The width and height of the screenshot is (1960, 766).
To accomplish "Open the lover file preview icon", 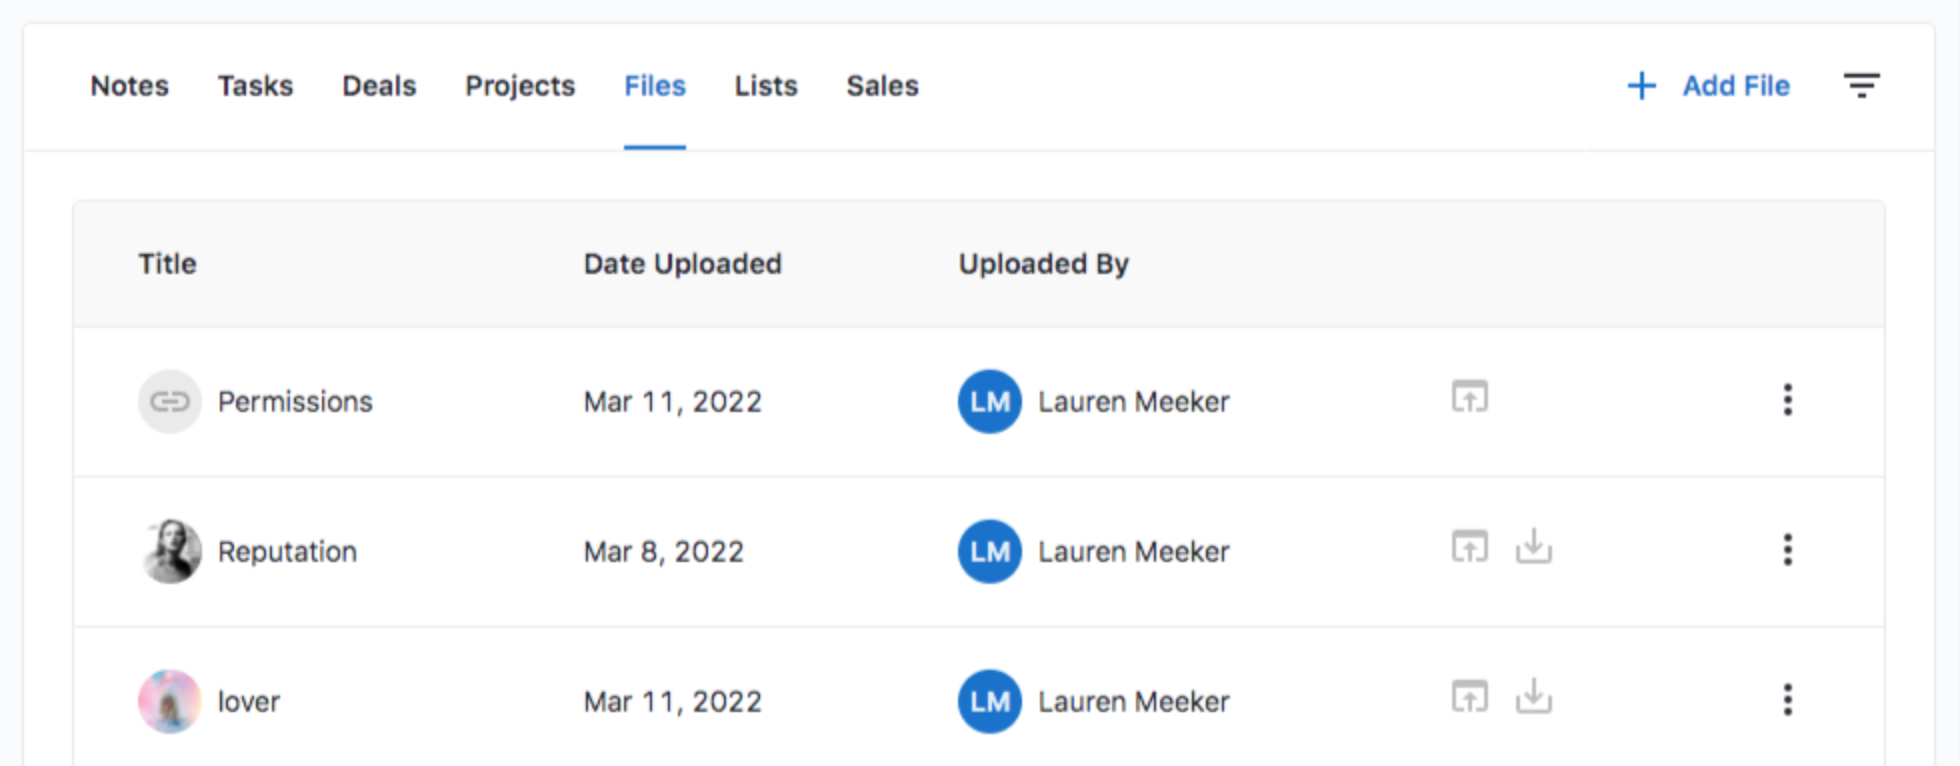I will [x=1470, y=697].
